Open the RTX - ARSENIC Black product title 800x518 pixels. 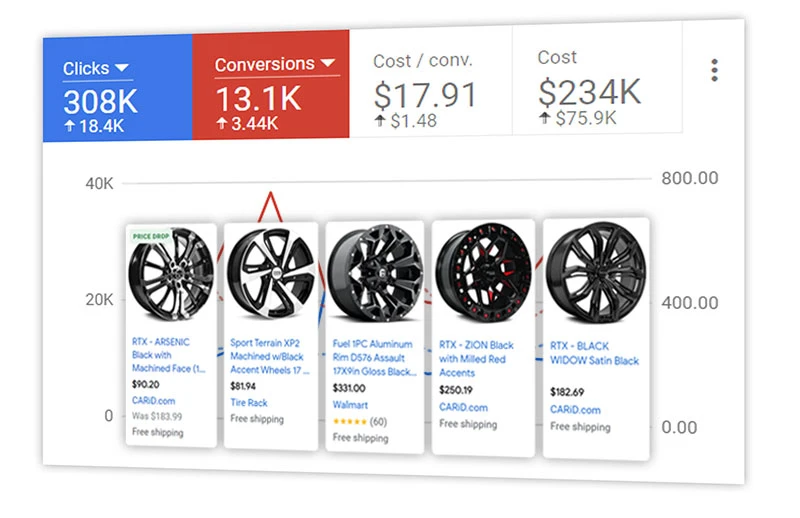pos(166,354)
